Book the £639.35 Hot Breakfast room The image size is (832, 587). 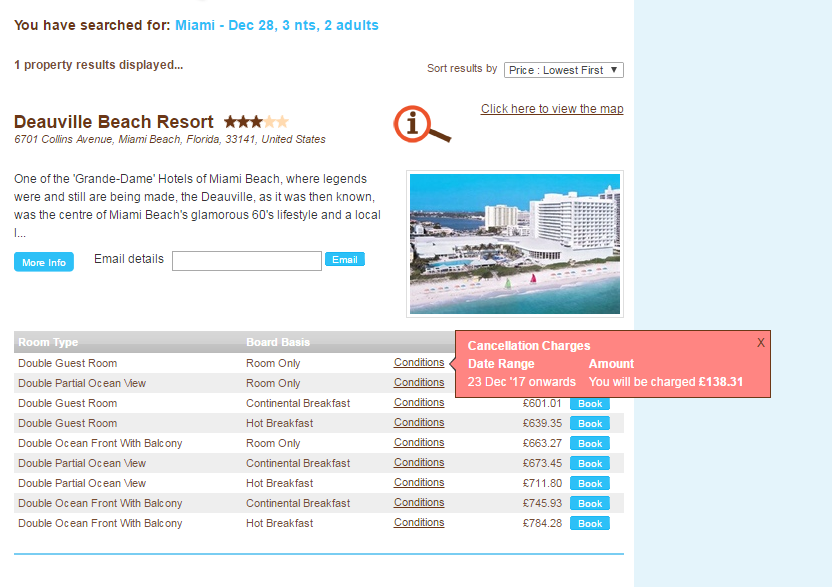590,424
